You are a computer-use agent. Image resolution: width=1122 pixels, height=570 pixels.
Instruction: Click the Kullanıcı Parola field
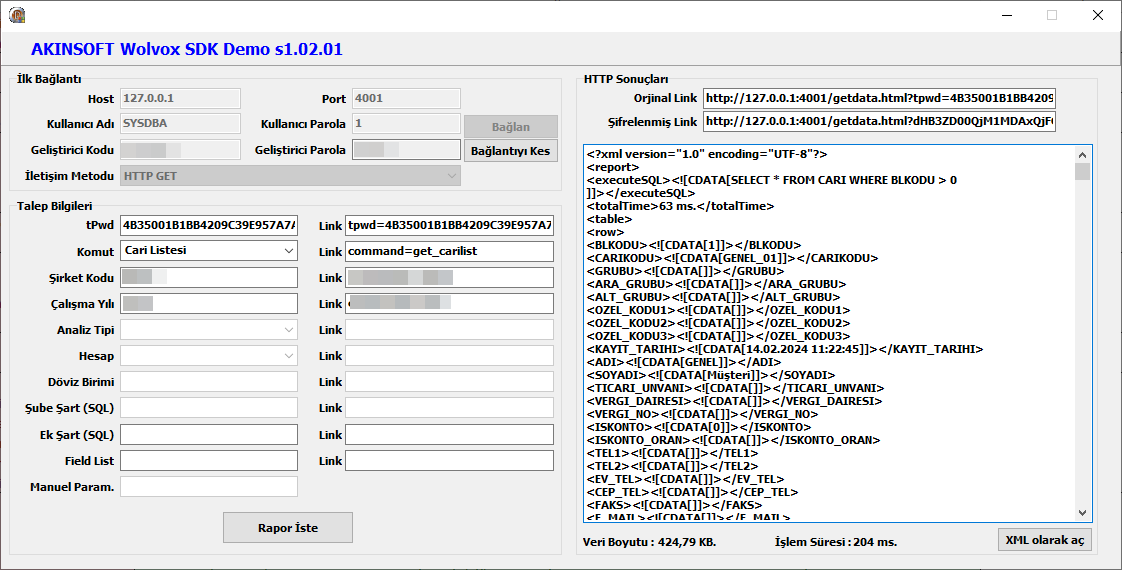tap(406, 123)
